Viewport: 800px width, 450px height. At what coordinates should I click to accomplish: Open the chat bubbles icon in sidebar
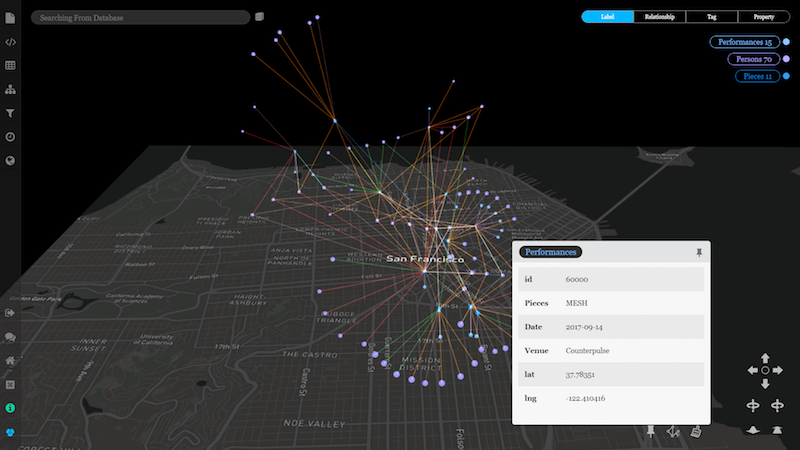[10, 337]
